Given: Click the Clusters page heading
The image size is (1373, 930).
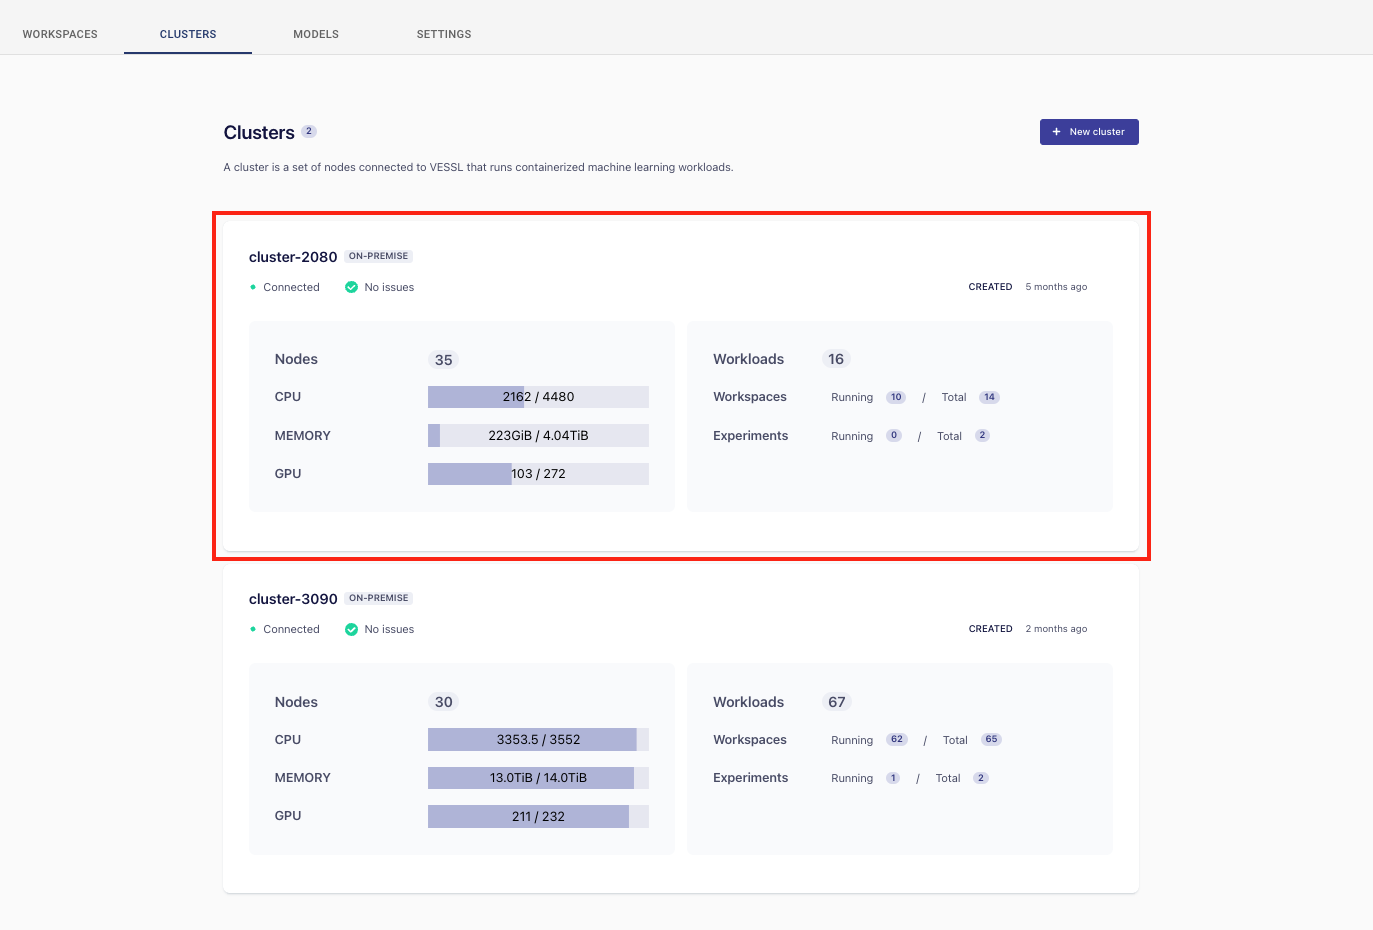Looking at the screenshot, I should [x=259, y=133].
